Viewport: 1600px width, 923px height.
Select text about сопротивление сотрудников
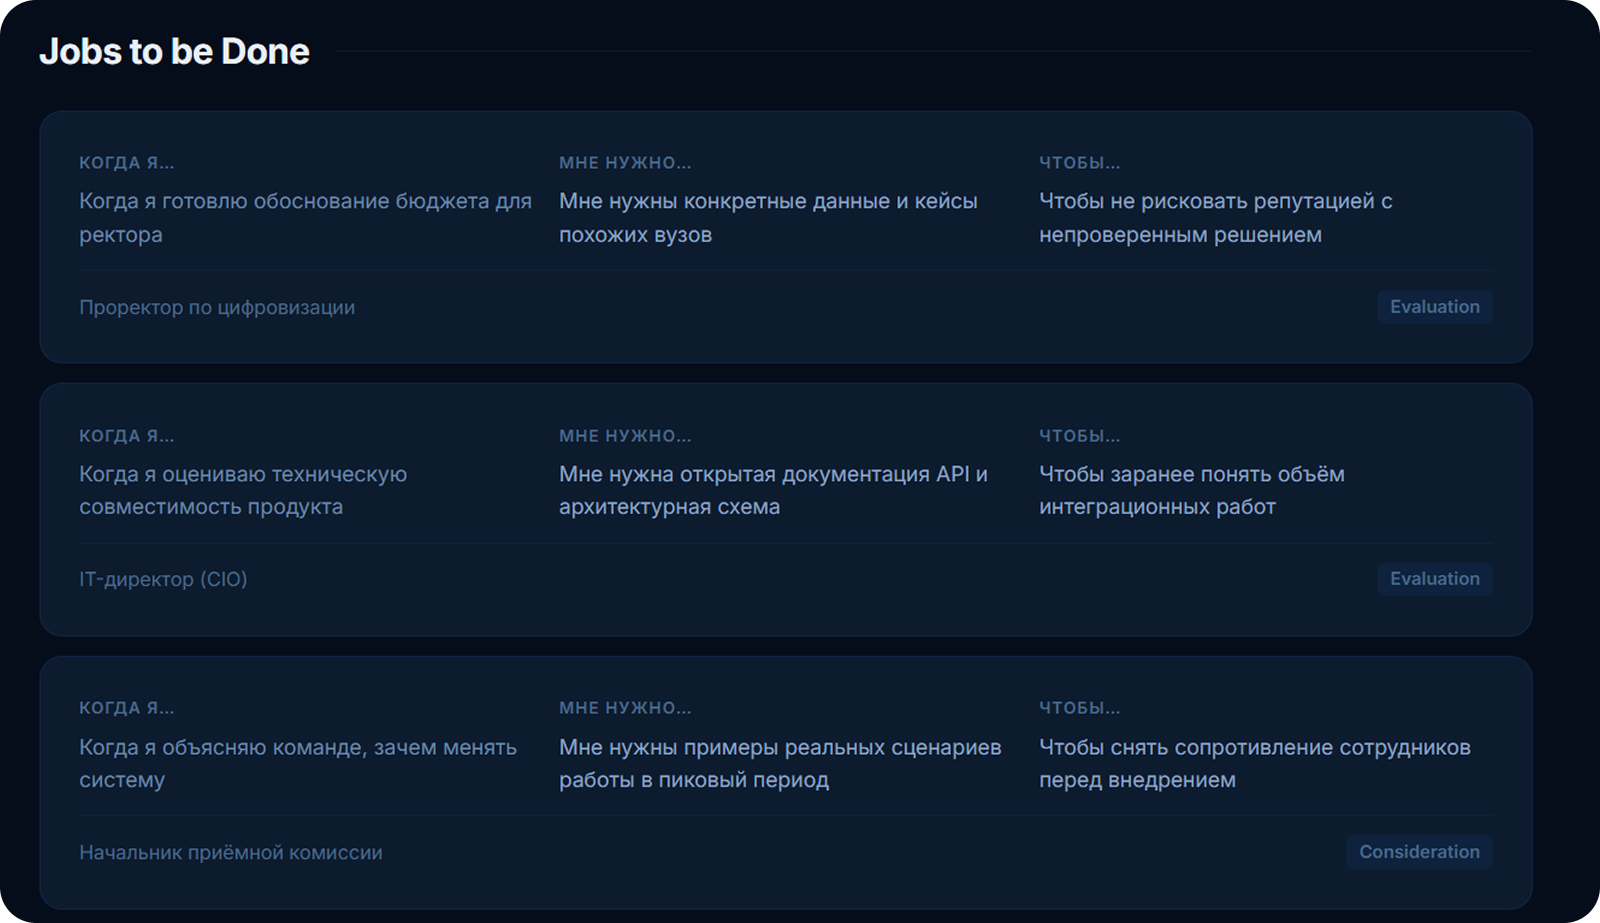tap(1254, 763)
